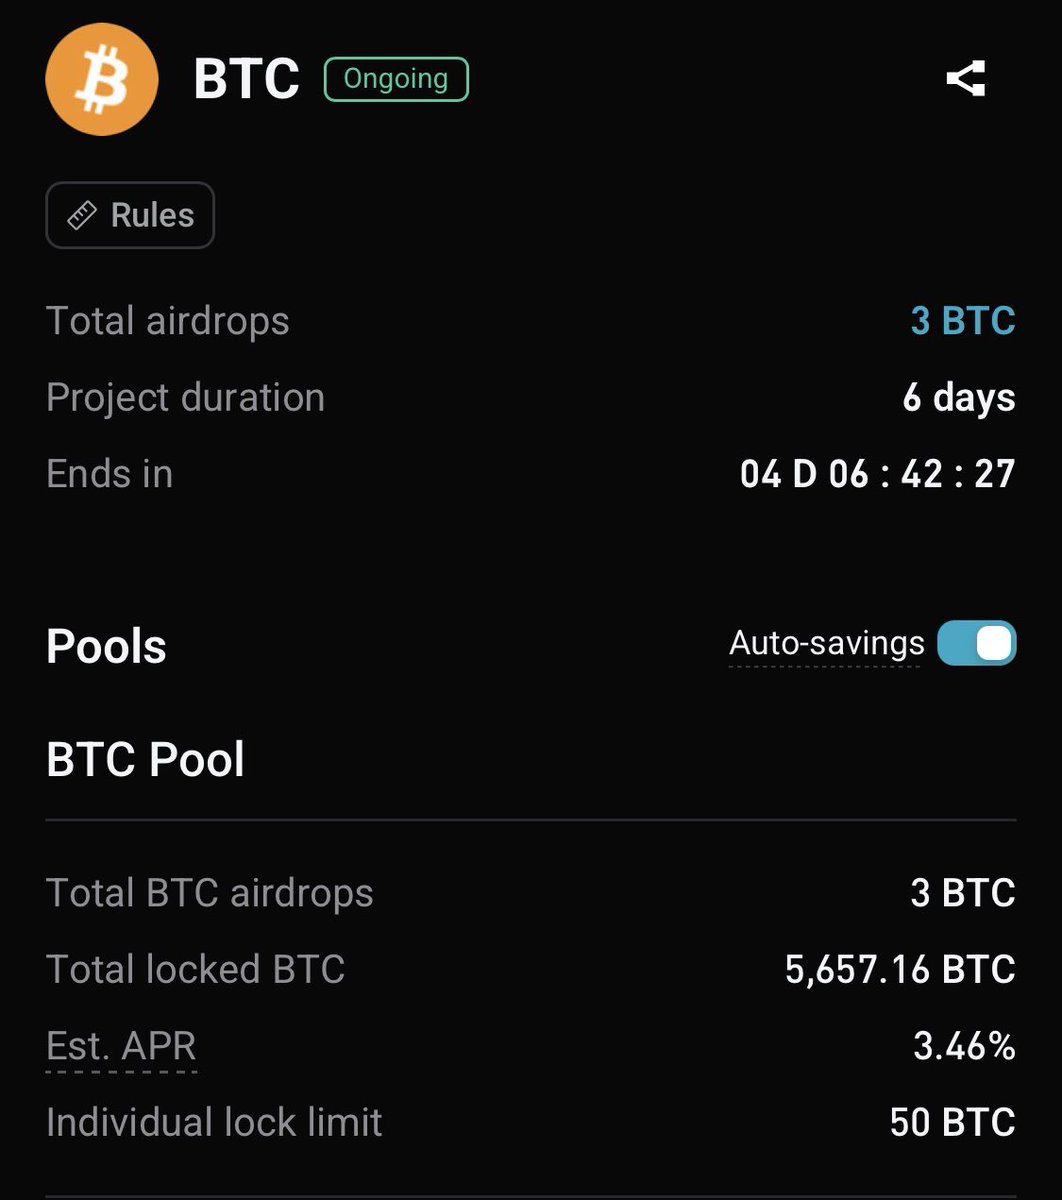Viewport: 1062px width, 1200px height.
Task: Tap the Ends in countdown timer
Action: (x=877, y=474)
